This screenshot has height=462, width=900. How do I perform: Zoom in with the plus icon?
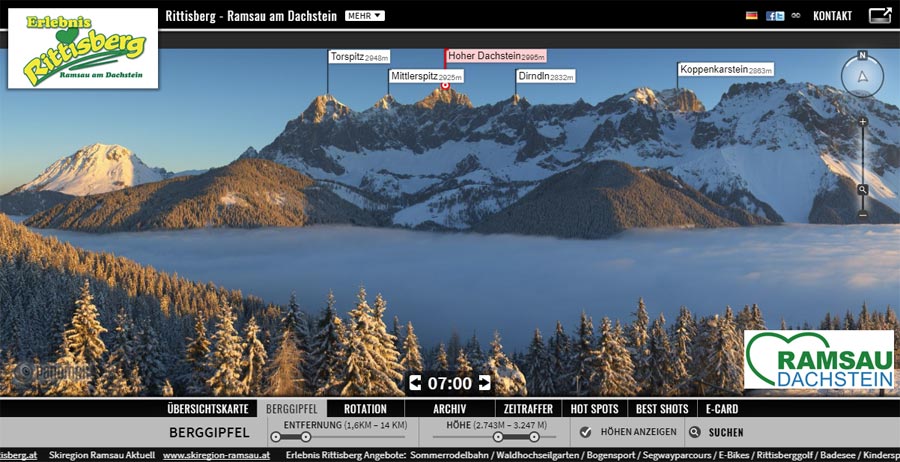coord(863,122)
